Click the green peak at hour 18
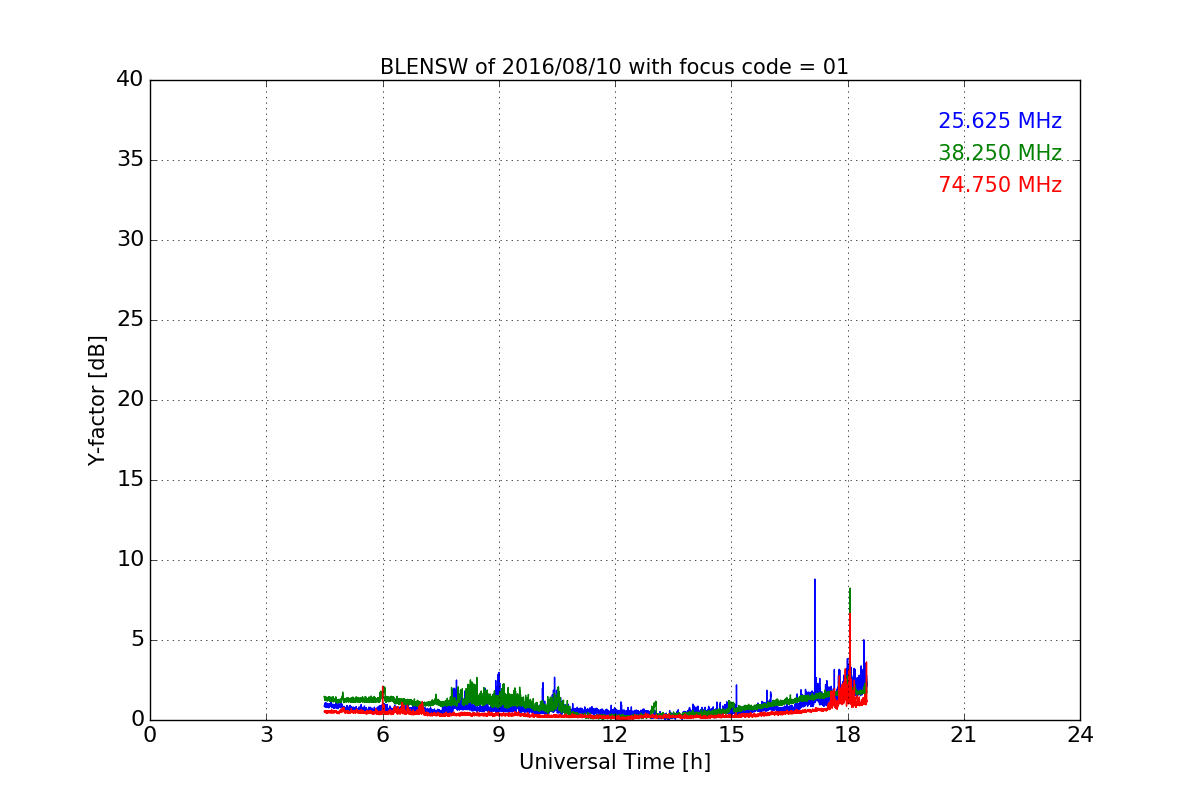 tap(849, 600)
